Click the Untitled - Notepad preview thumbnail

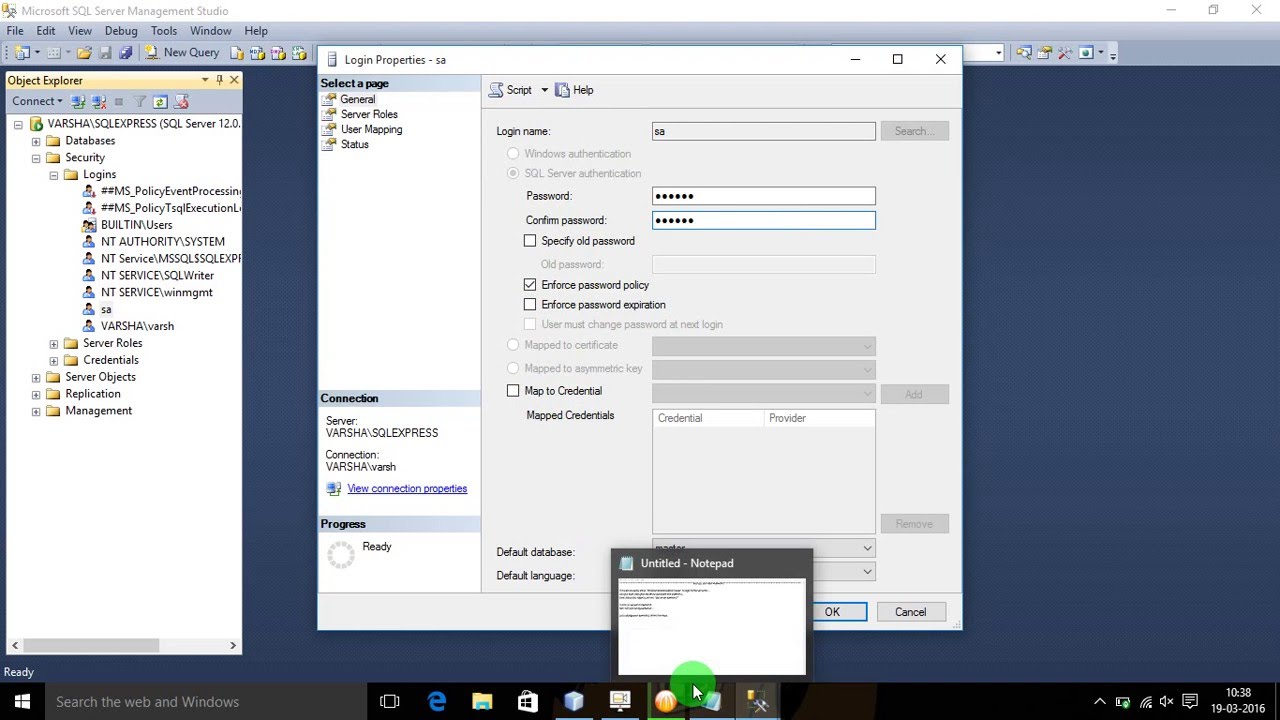pyautogui.click(x=711, y=627)
